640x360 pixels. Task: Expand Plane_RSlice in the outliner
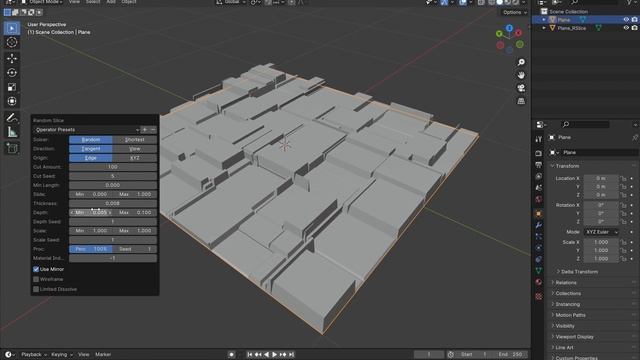click(544, 28)
